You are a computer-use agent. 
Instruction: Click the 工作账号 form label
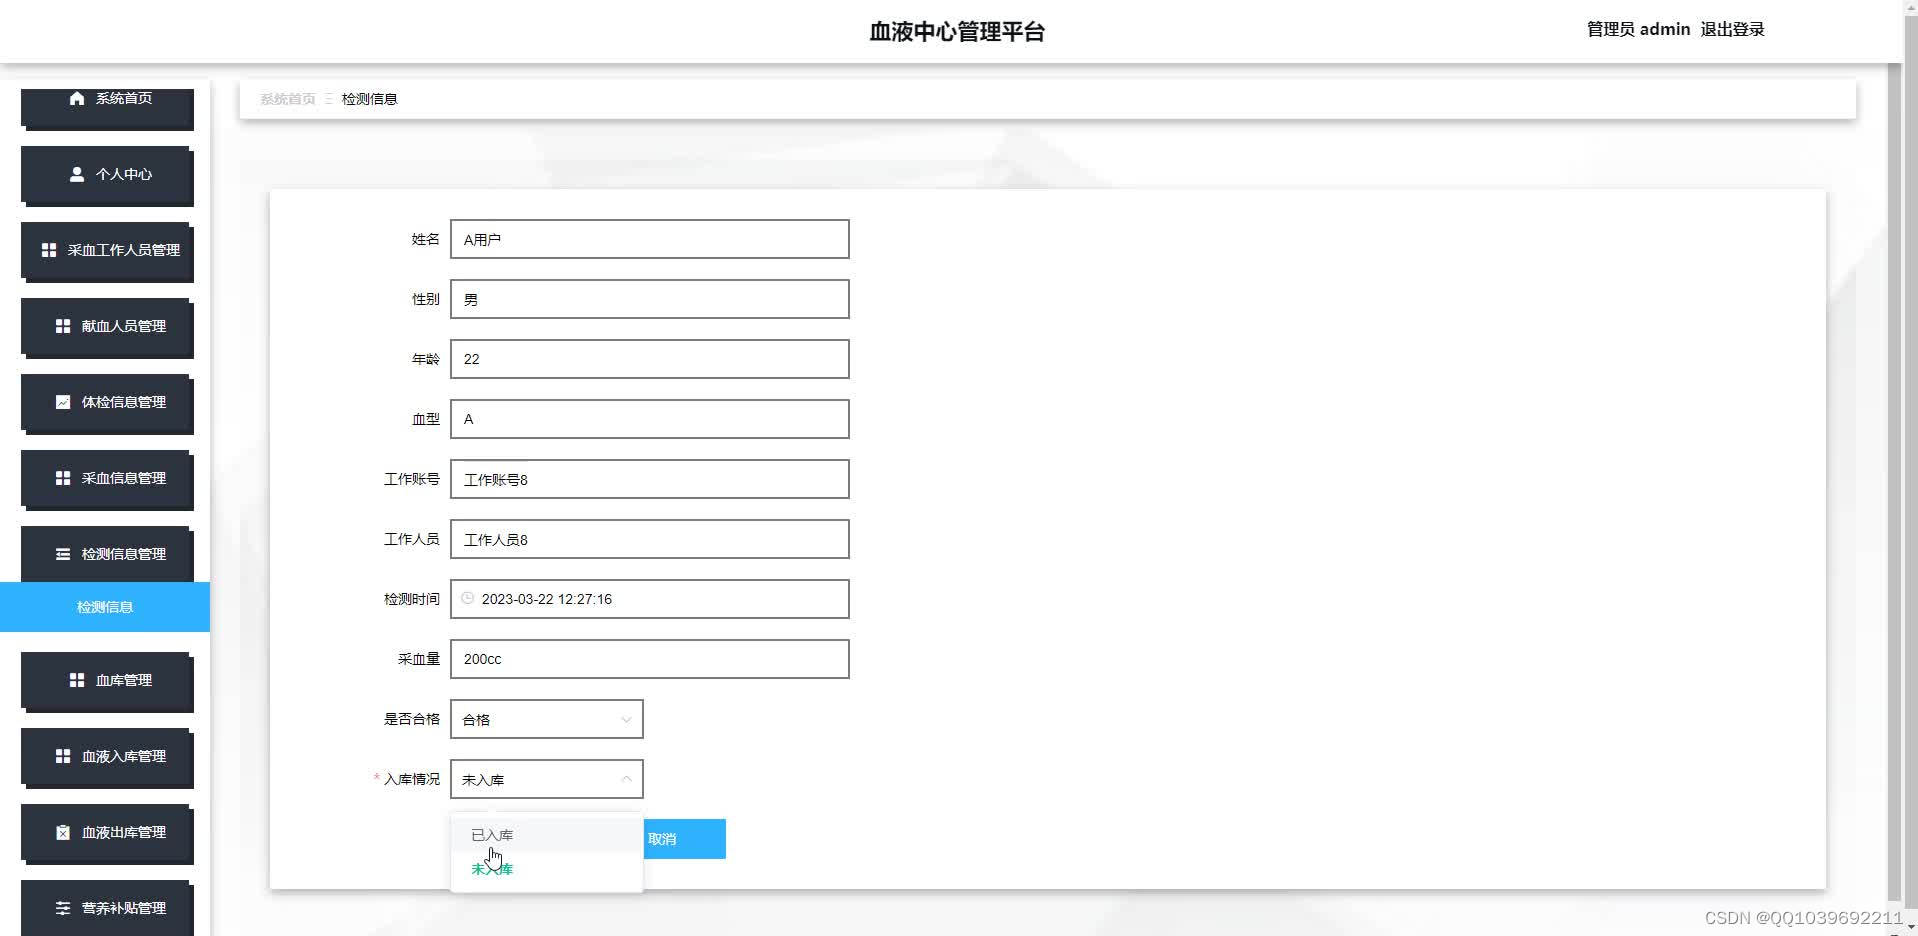pyautogui.click(x=412, y=479)
